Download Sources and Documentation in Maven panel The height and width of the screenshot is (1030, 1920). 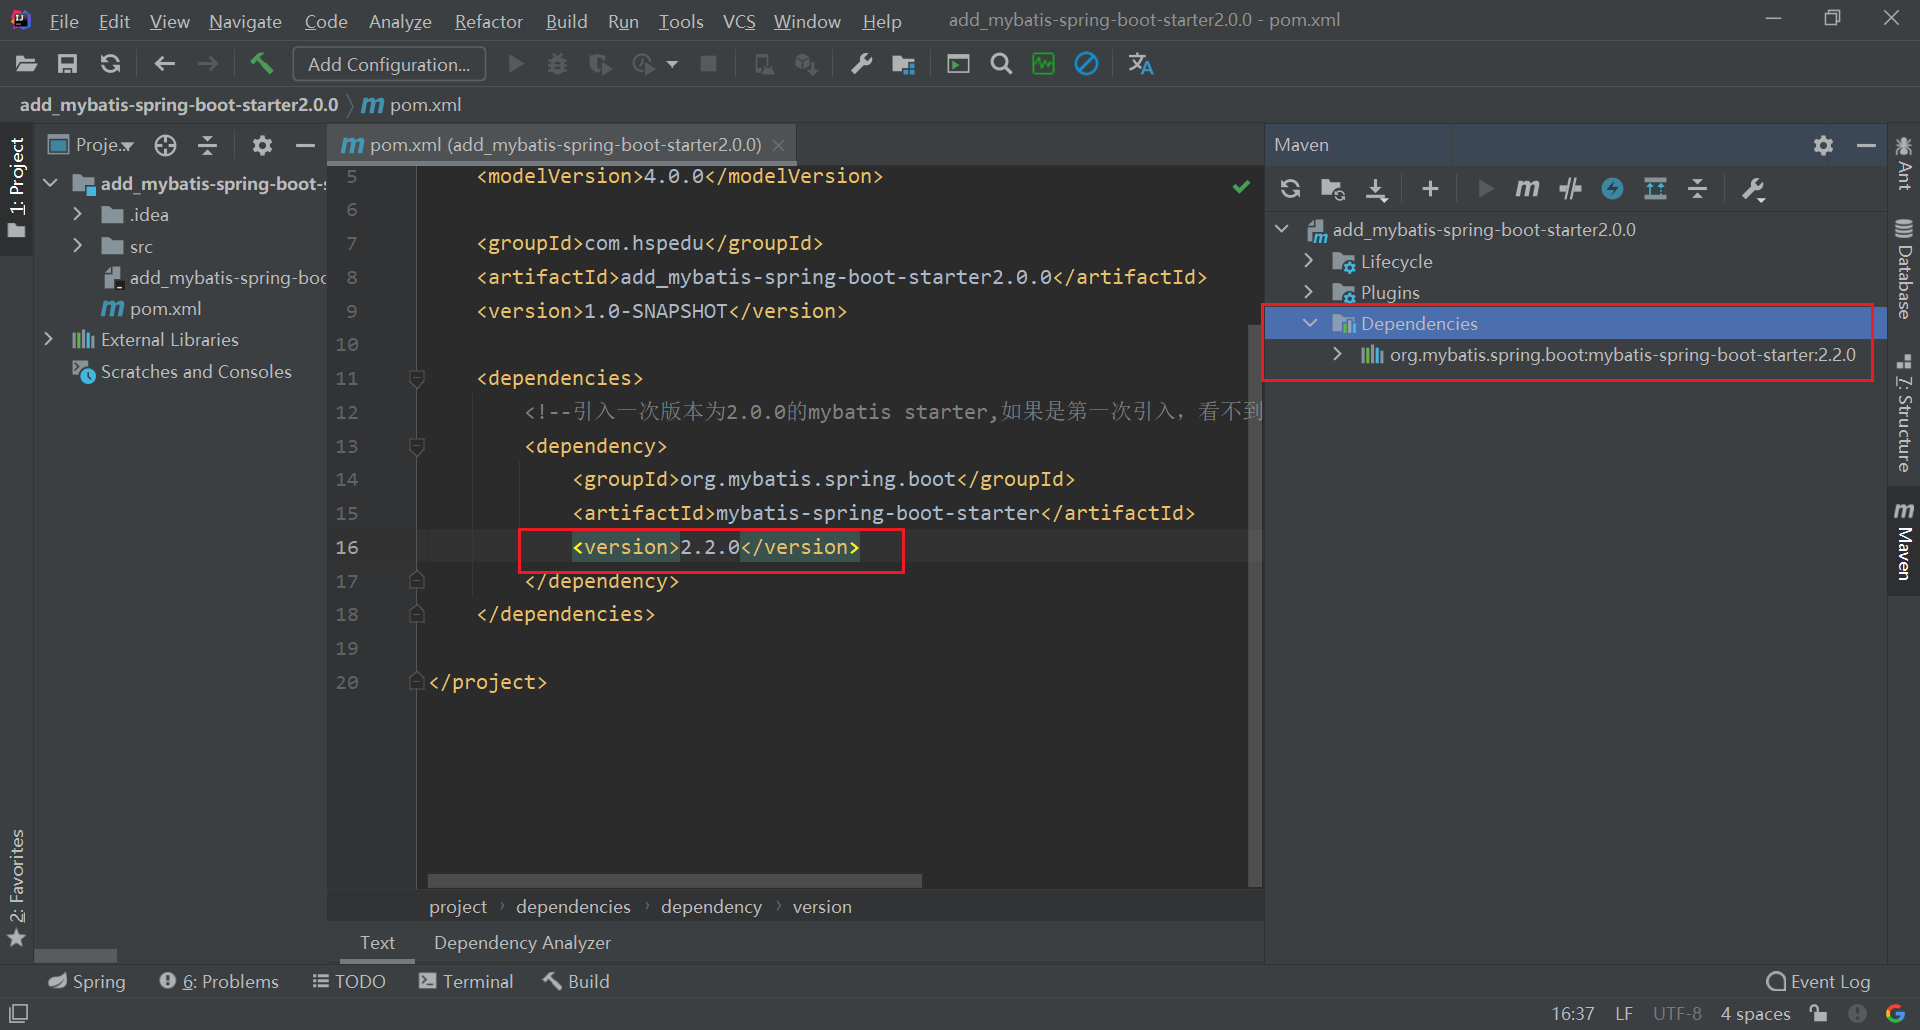point(1377,189)
